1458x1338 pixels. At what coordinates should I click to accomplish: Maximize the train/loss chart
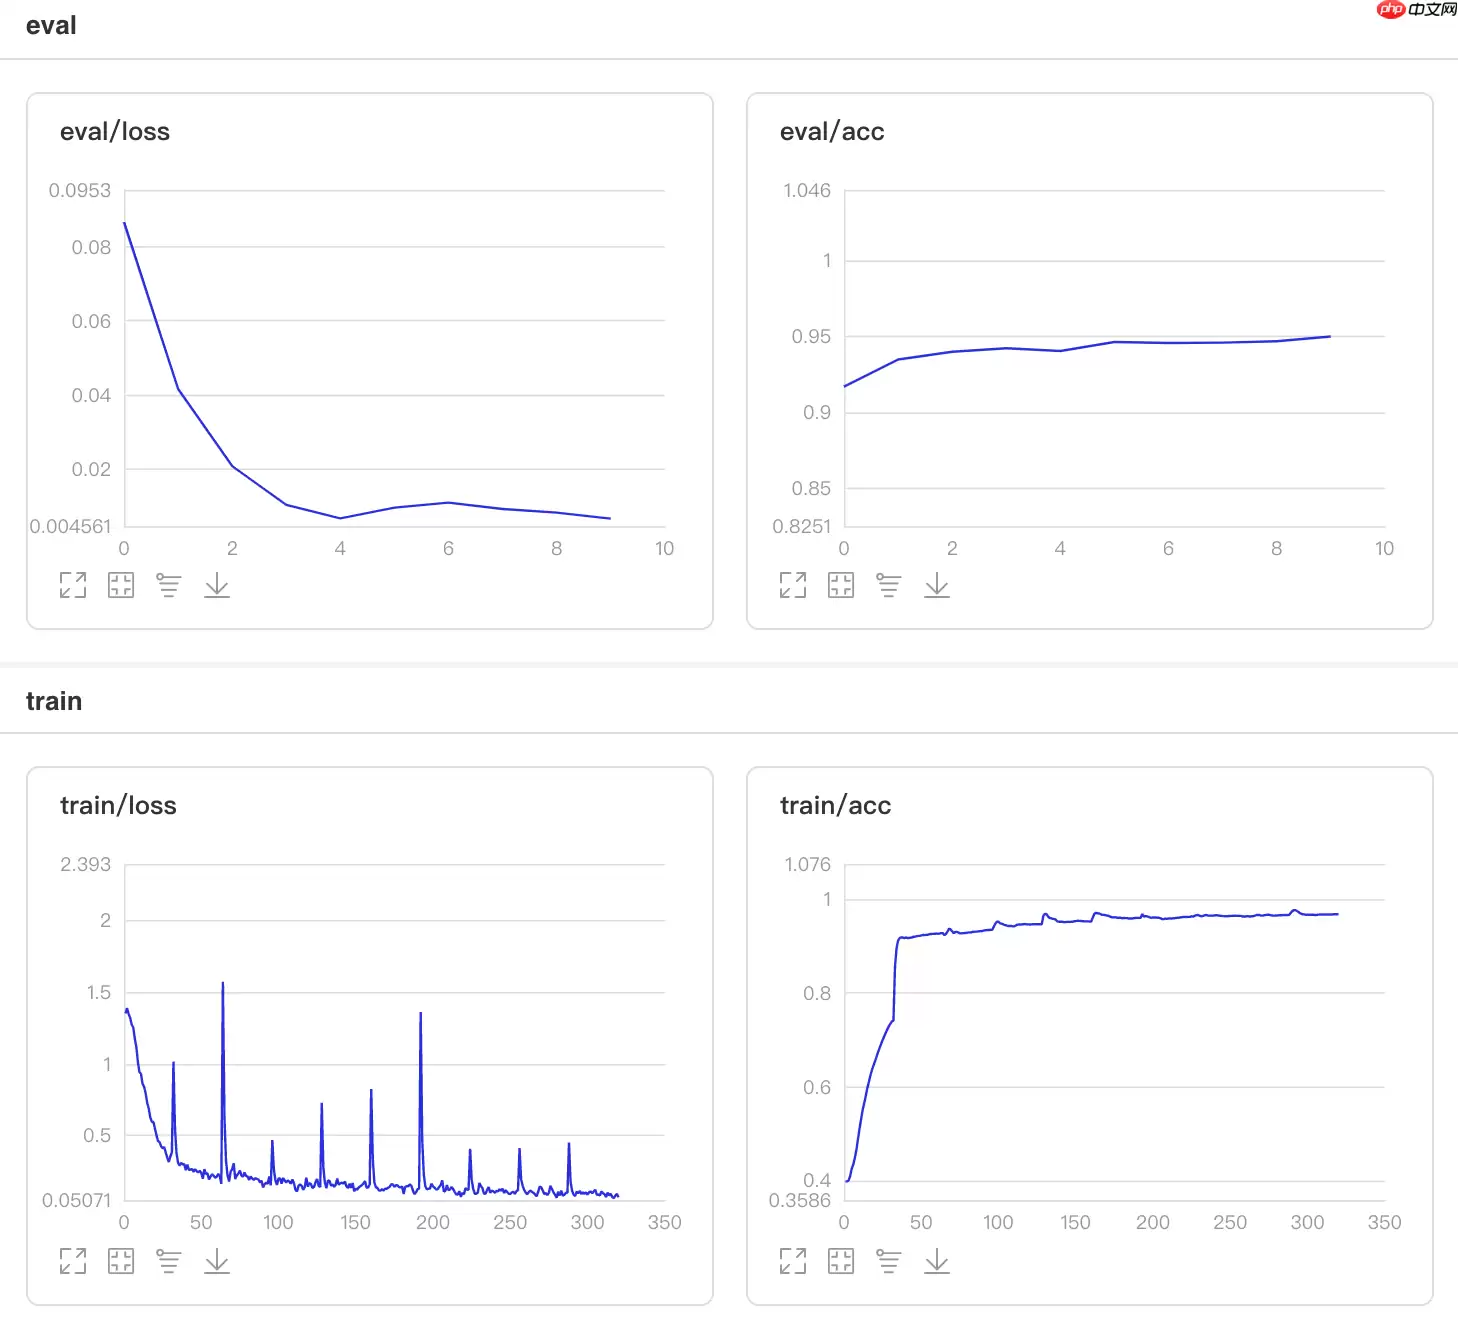pos(73,1261)
